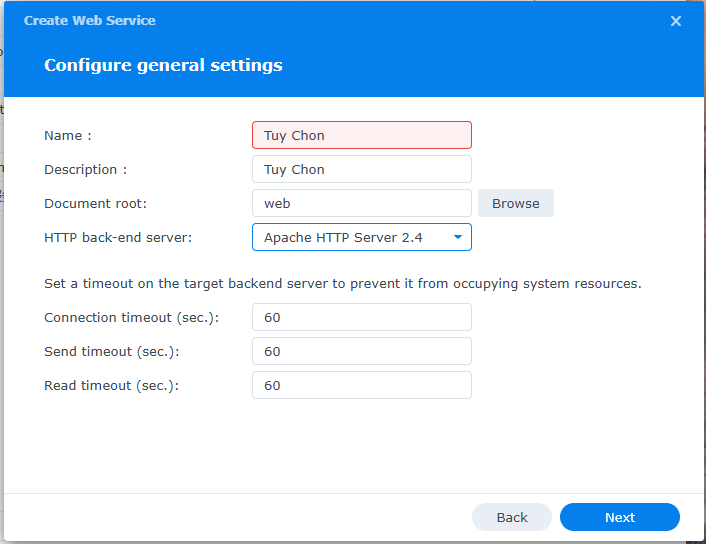Screen dimensions: 706x544
Task: Focus the Name field containing Tuy Chon
Action: tap(361, 135)
